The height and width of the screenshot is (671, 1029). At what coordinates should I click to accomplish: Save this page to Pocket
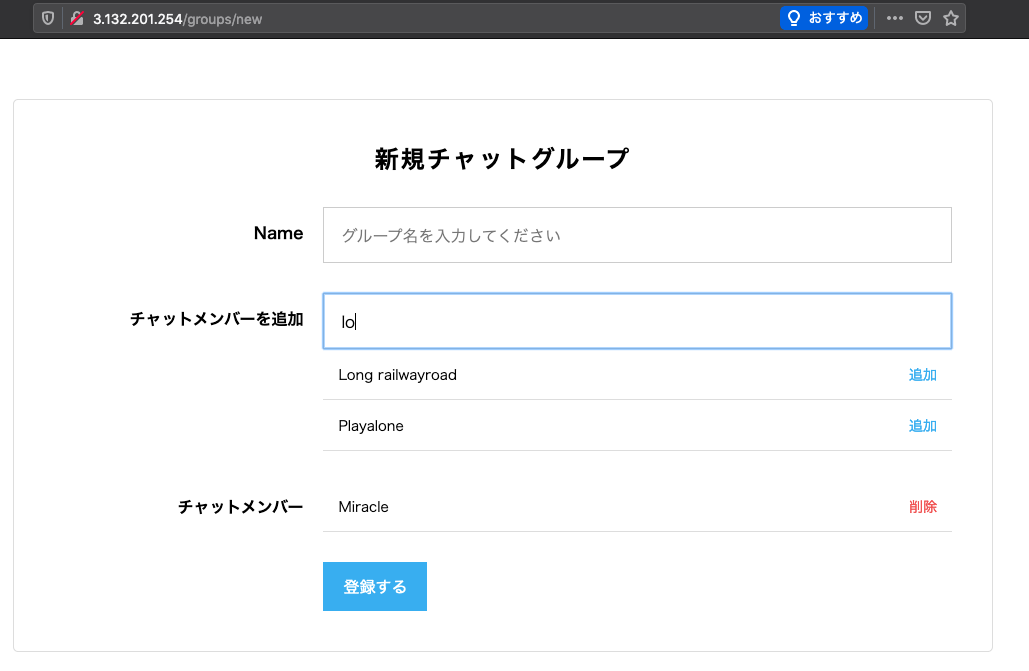pyautogui.click(x=922, y=18)
